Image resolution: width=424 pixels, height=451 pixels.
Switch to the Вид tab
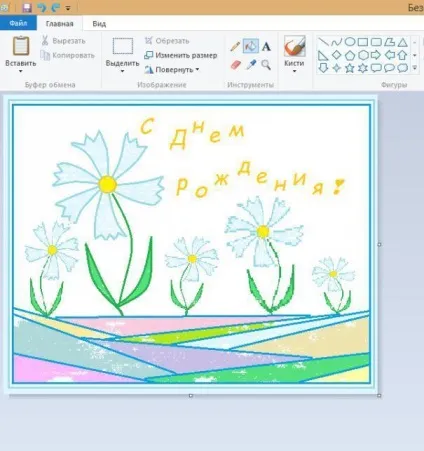tap(99, 24)
